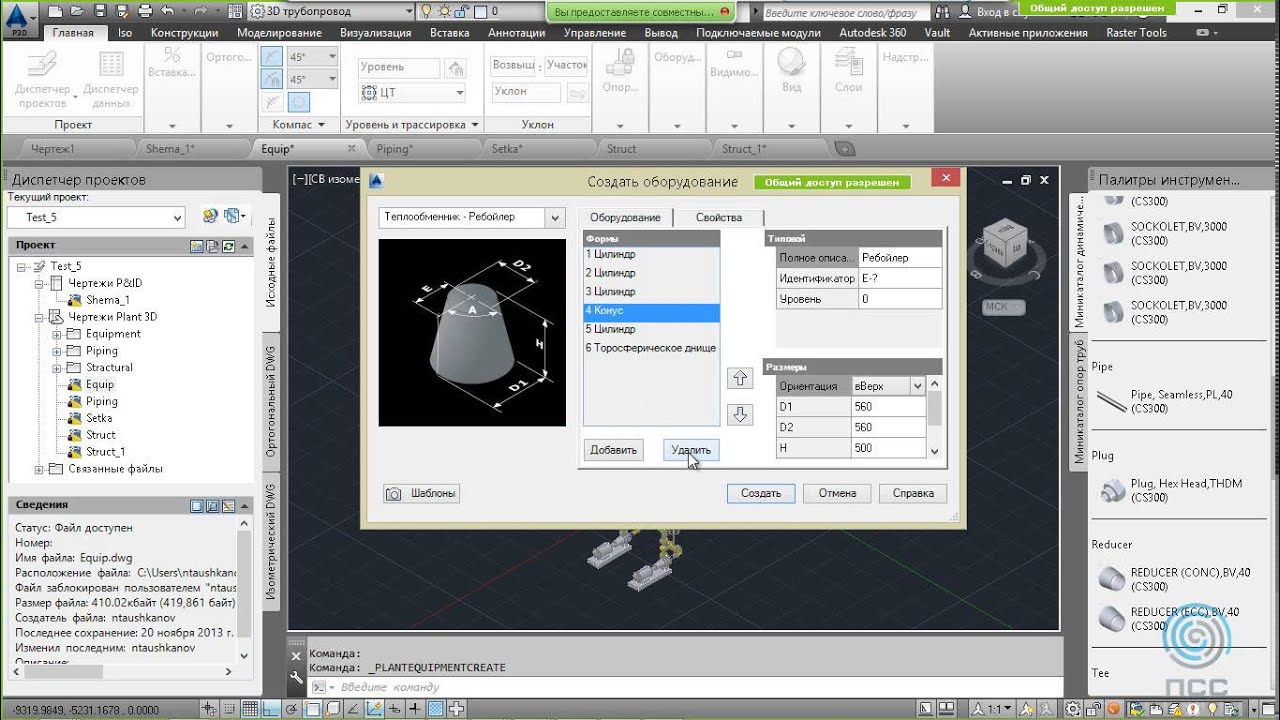Toggle the first compass snap button in Компас panel

(x=273, y=57)
